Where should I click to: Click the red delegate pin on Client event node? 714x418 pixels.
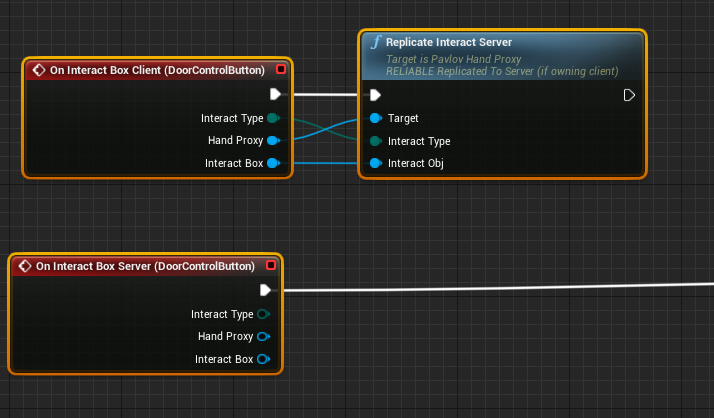[x=281, y=69]
